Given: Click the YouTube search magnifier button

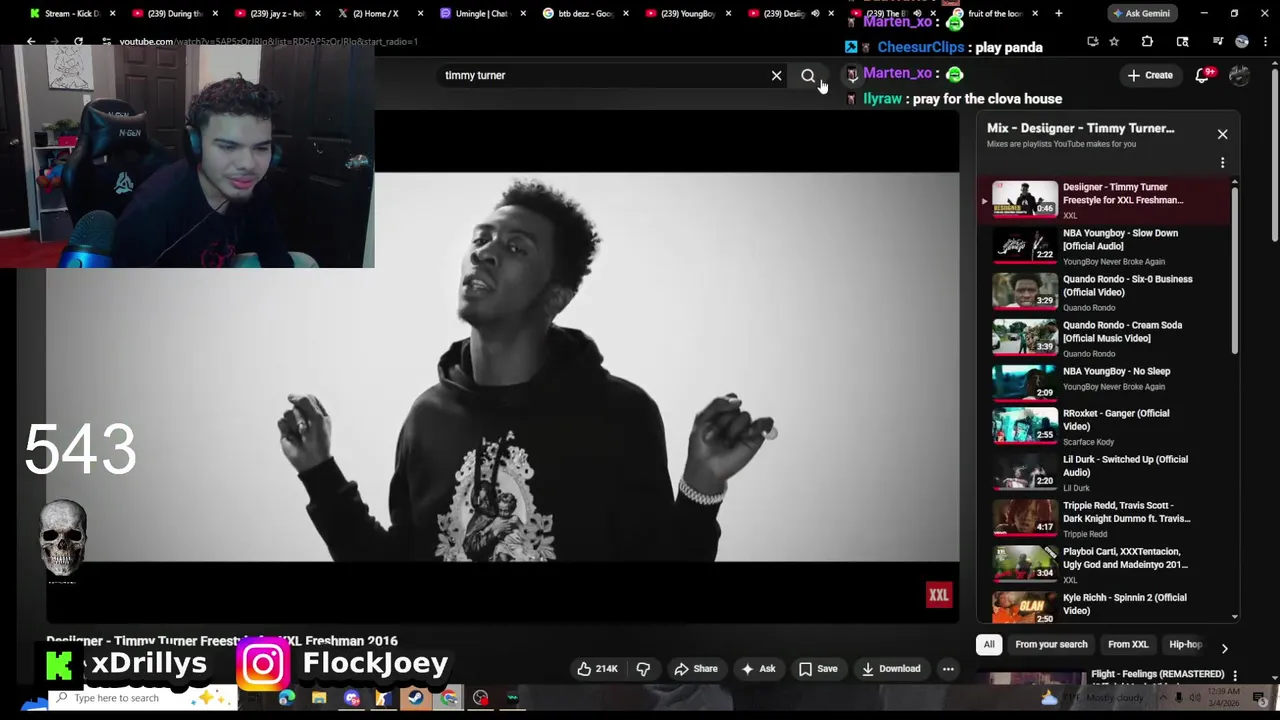Looking at the screenshot, I should click(x=808, y=75).
